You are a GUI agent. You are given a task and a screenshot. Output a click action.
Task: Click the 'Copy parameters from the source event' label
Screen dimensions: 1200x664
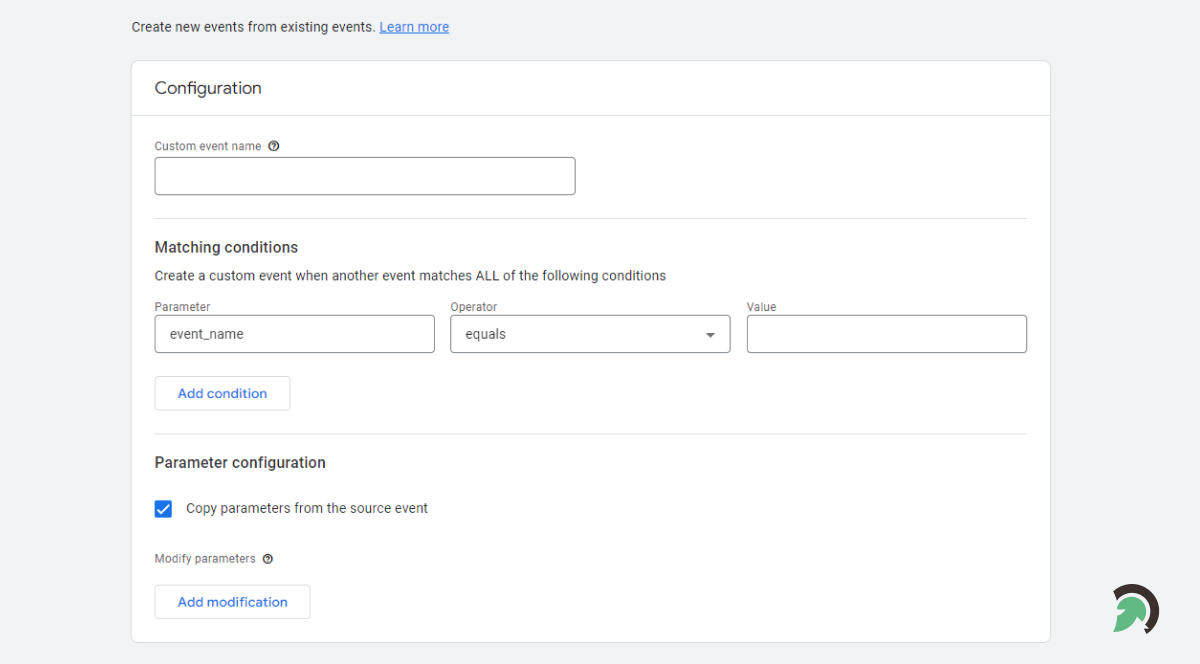click(x=306, y=509)
